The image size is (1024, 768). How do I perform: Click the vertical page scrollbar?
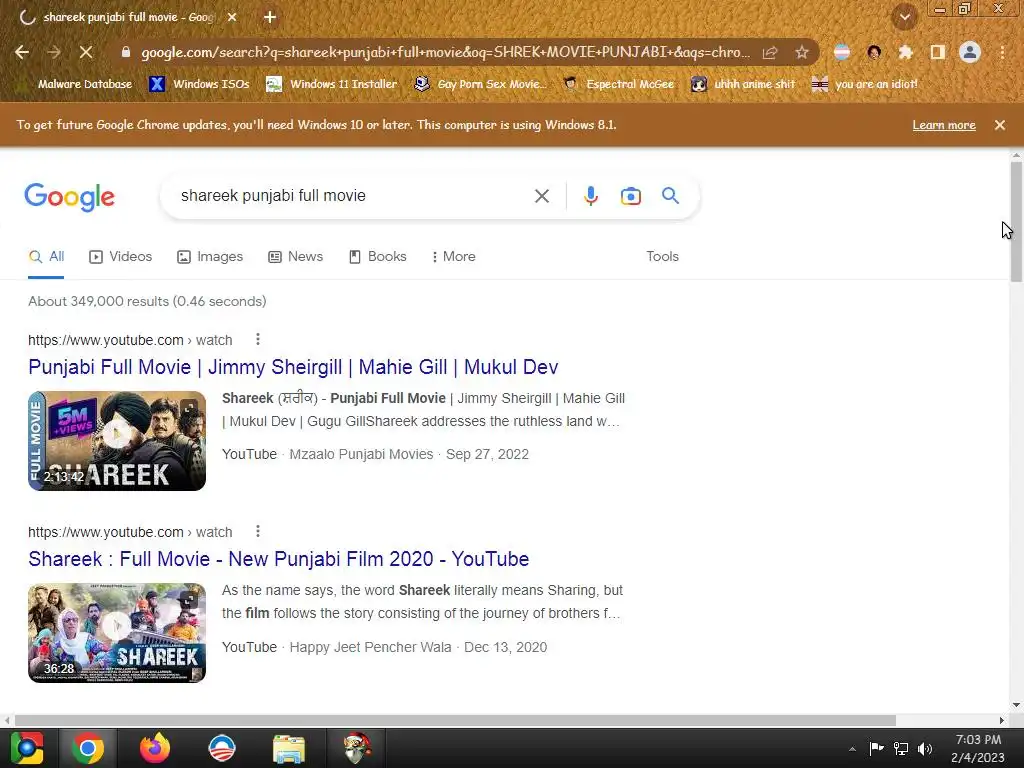[1016, 222]
